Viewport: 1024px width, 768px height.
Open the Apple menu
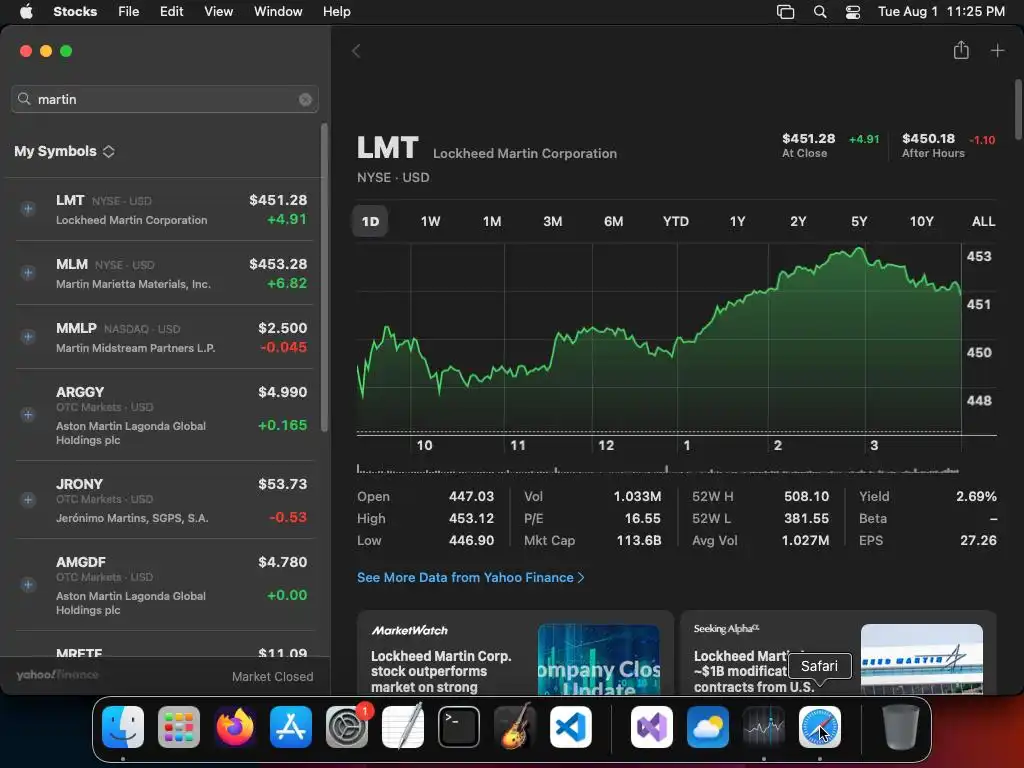(x=26, y=11)
